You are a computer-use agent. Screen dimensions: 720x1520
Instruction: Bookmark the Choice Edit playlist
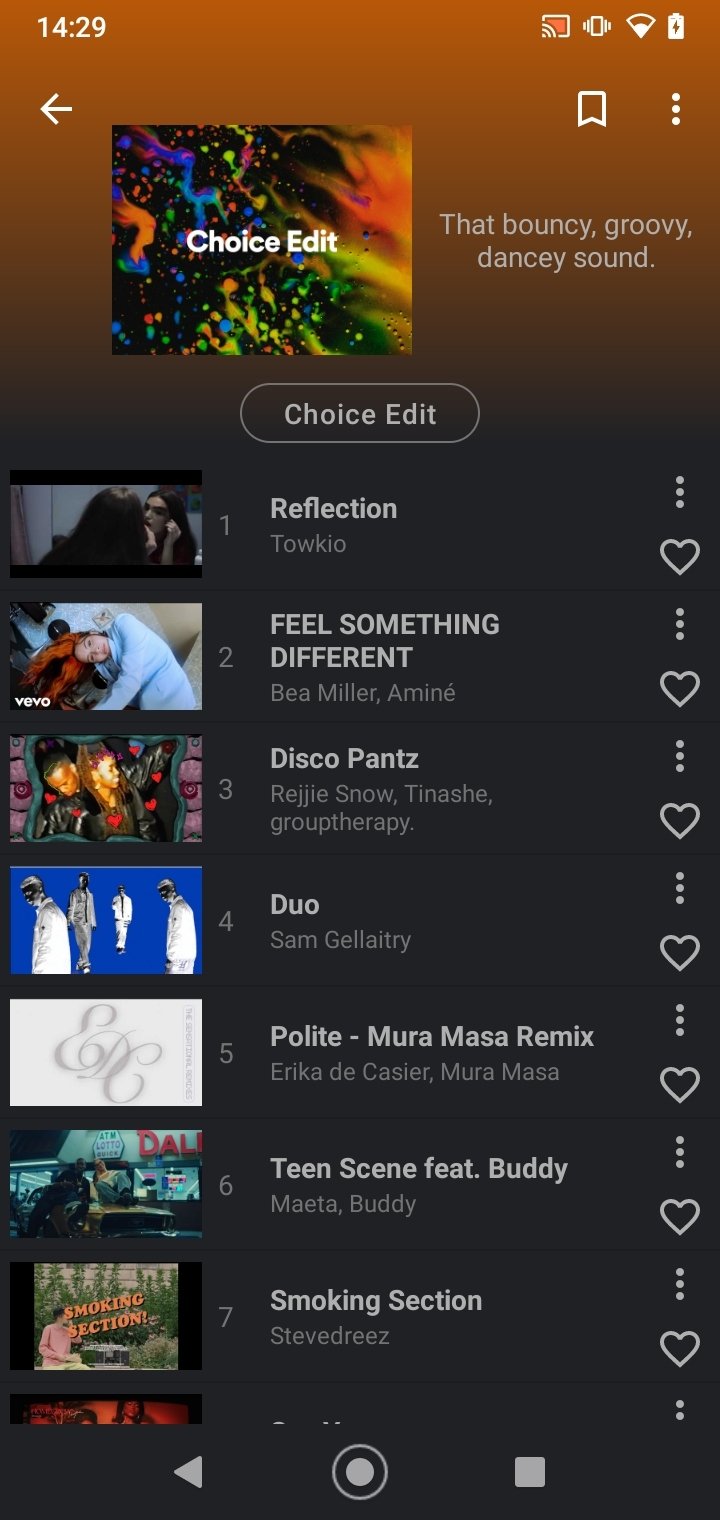592,109
